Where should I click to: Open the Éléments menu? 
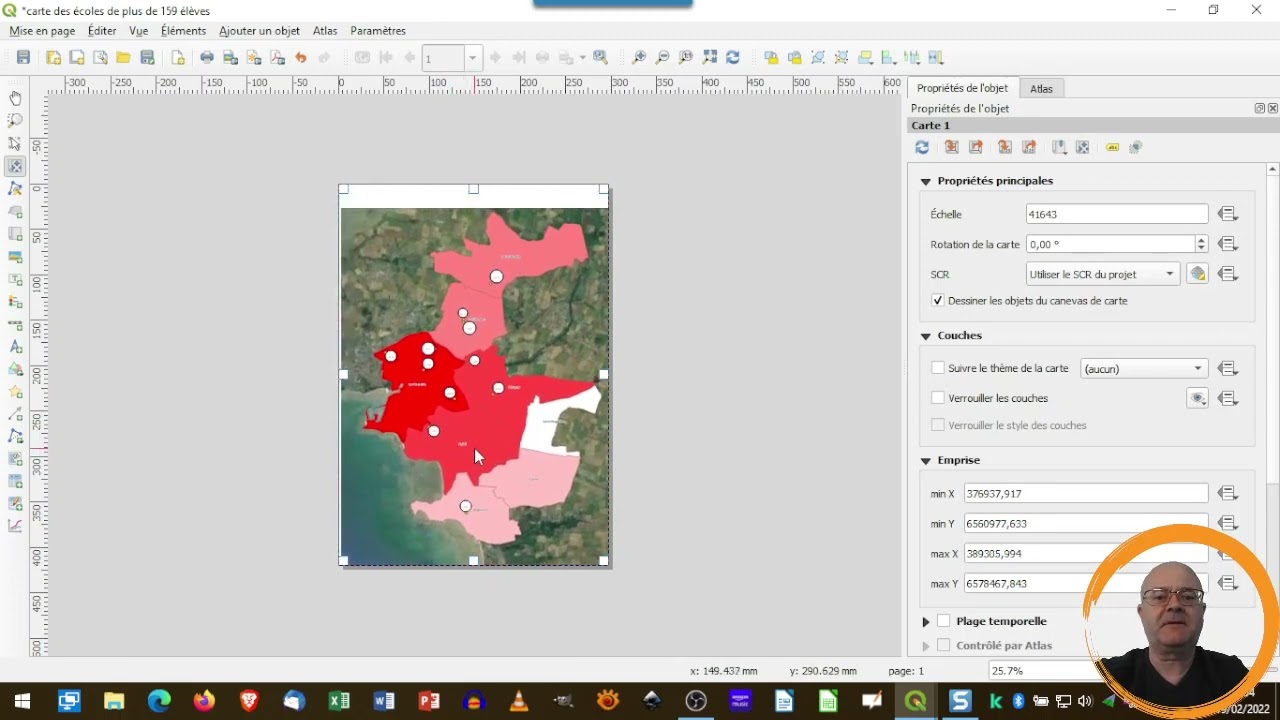click(x=183, y=31)
